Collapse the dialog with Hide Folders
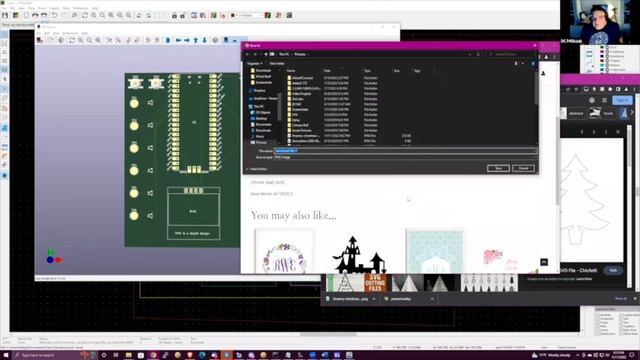Viewport: 640px width, 360px height. click(x=257, y=169)
